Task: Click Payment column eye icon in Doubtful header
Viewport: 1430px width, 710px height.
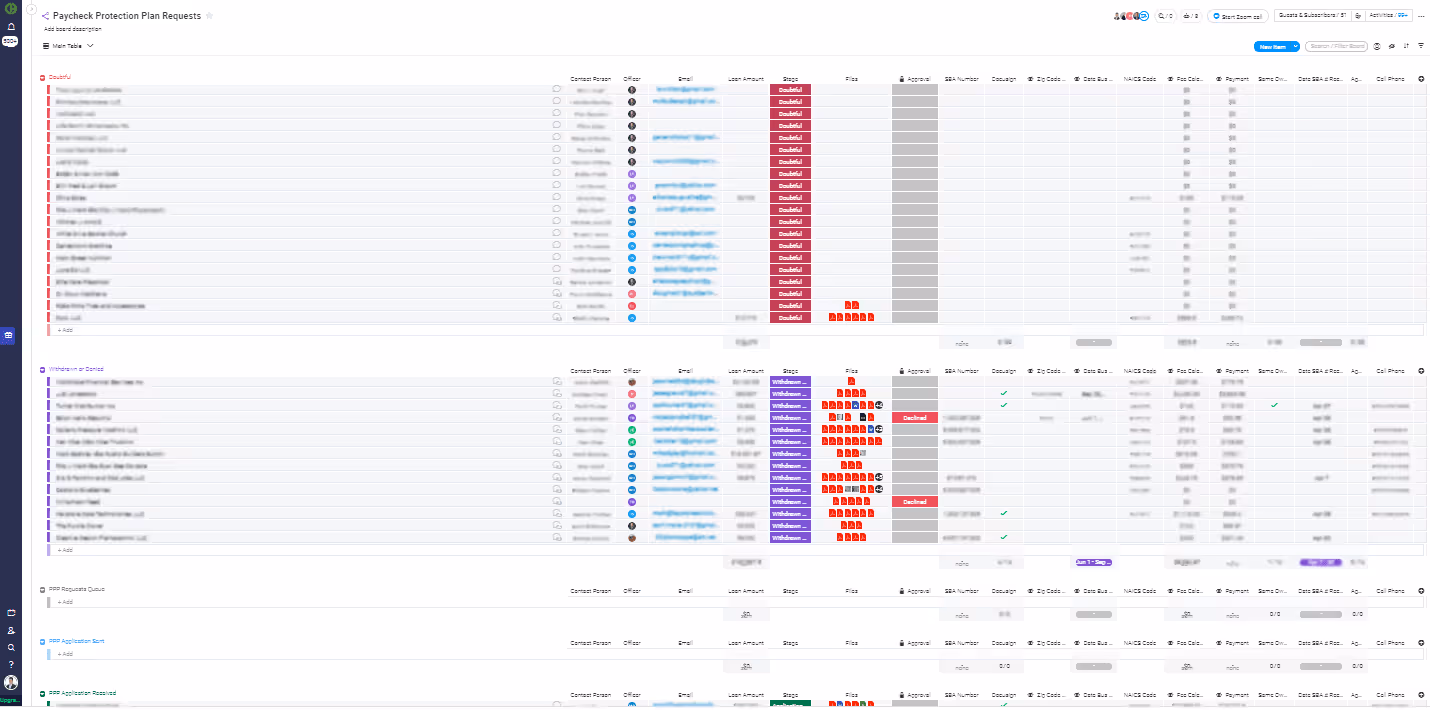Action: pos(1220,78)
